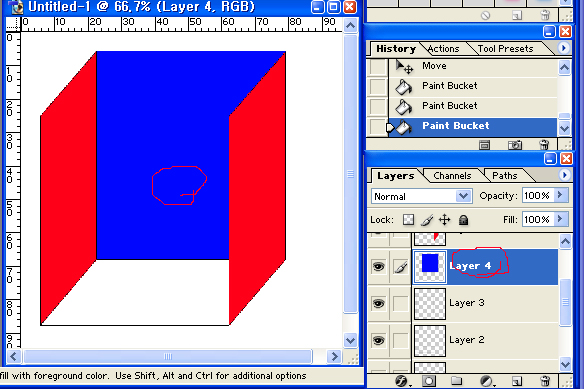This screenshot has width=584, height=389.
Task: Expand the Opacity slider arrow
Action: pyautogui.click(x=560, y=195)
